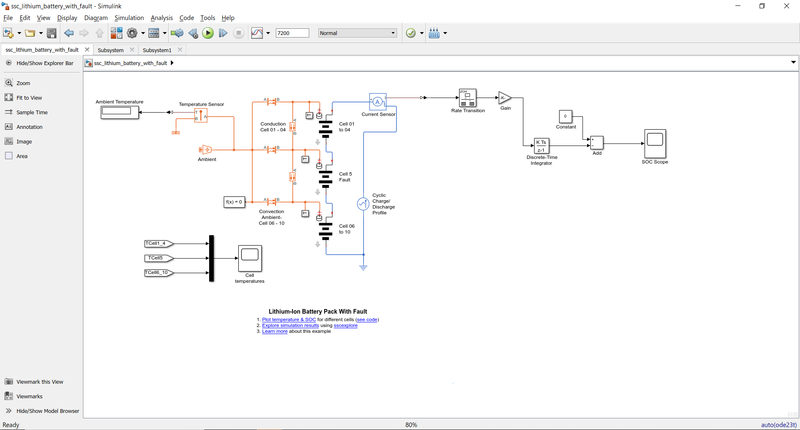Image resolution: width=800 pixels, height=430 pixels.
Task: Expand the Data Inspector record dropdown arrow
Action: (268, 33)
